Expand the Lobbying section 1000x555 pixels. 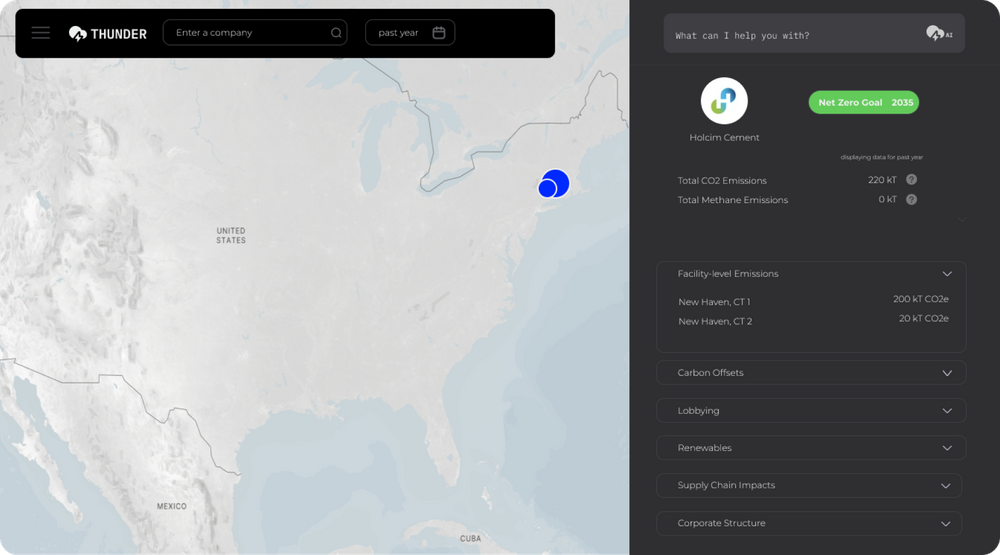click(x=946, y=411)
